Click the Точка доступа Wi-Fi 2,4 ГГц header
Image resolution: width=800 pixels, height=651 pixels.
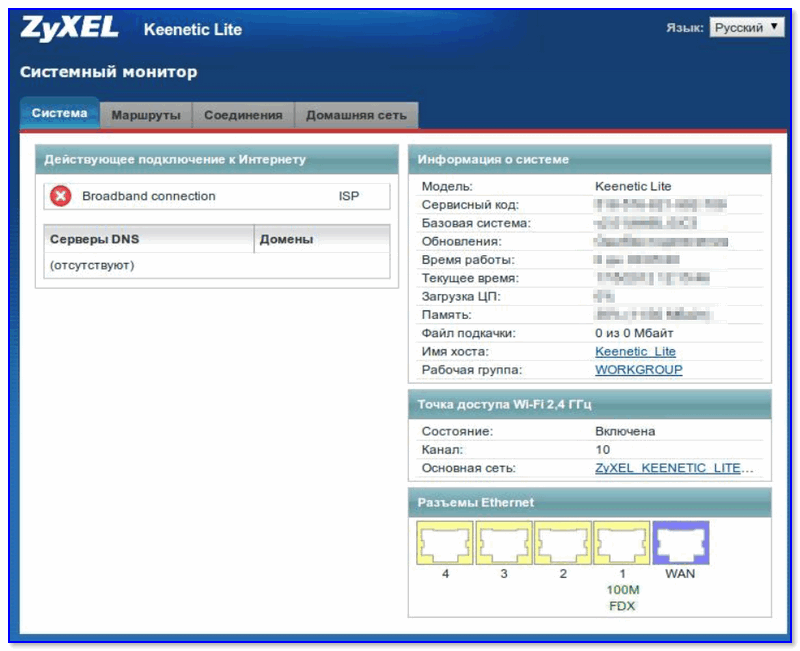point(590,405)
